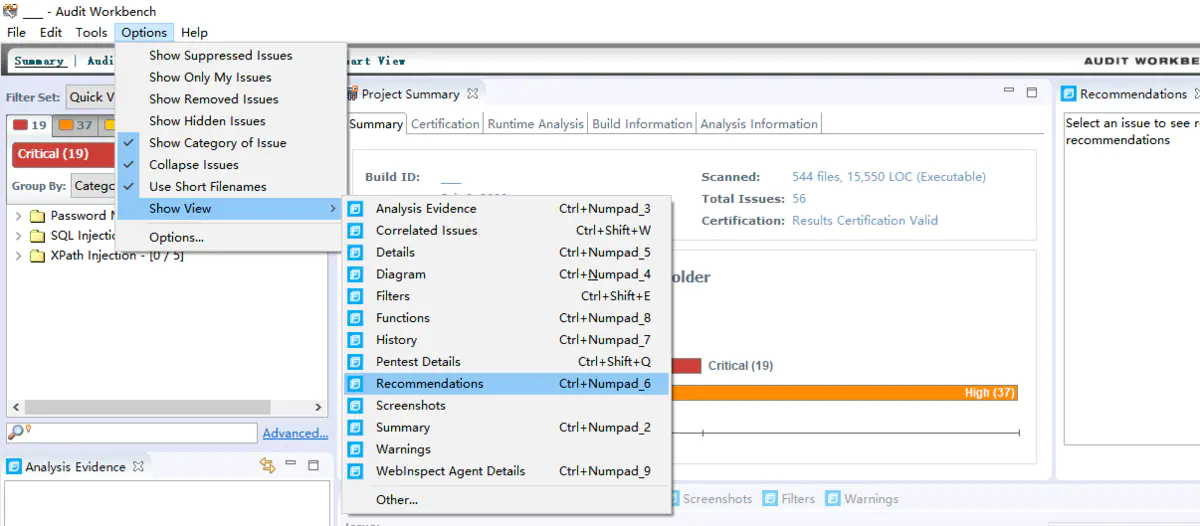Click the History view icon
This screenshot has height=526, width=1200.
tap(355, 340)
